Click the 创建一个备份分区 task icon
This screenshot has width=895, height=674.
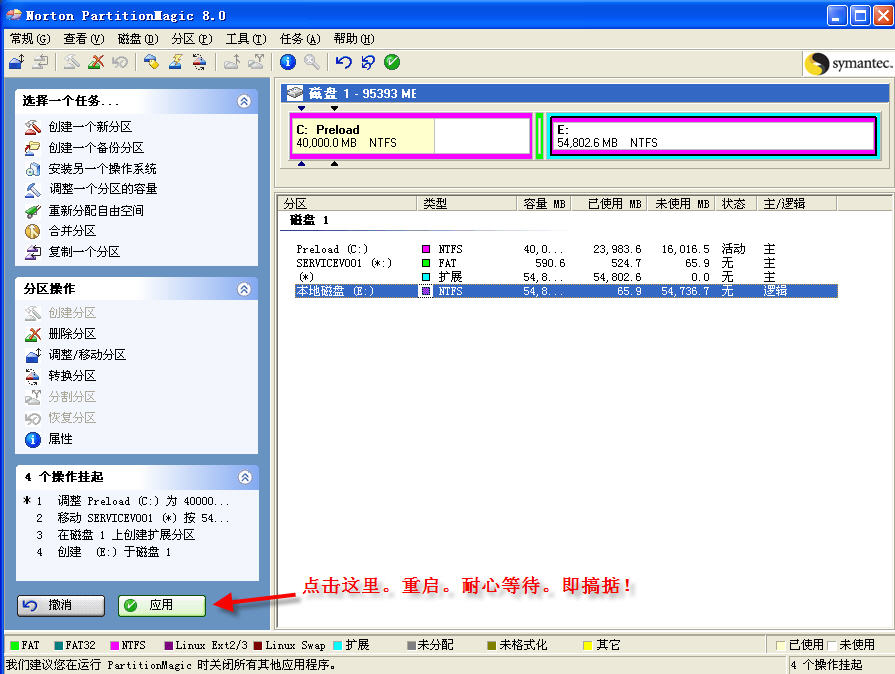33,148
